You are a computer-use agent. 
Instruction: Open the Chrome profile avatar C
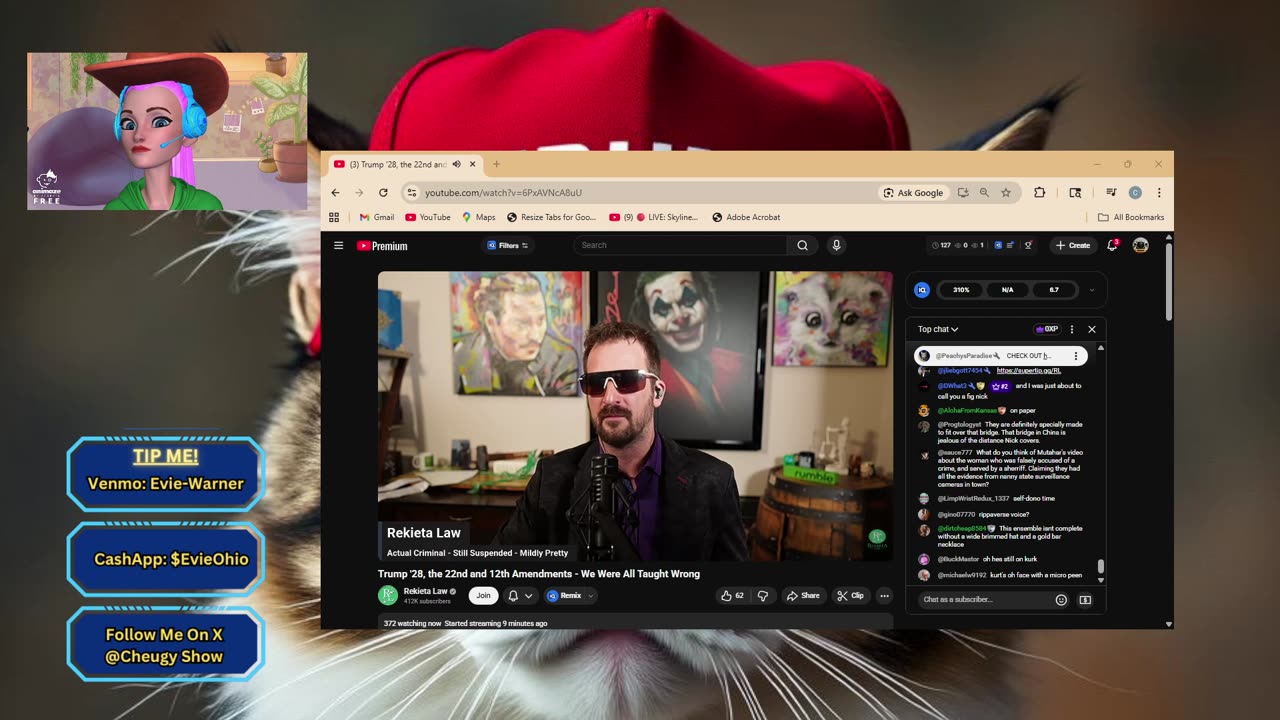pos(1135,193)
